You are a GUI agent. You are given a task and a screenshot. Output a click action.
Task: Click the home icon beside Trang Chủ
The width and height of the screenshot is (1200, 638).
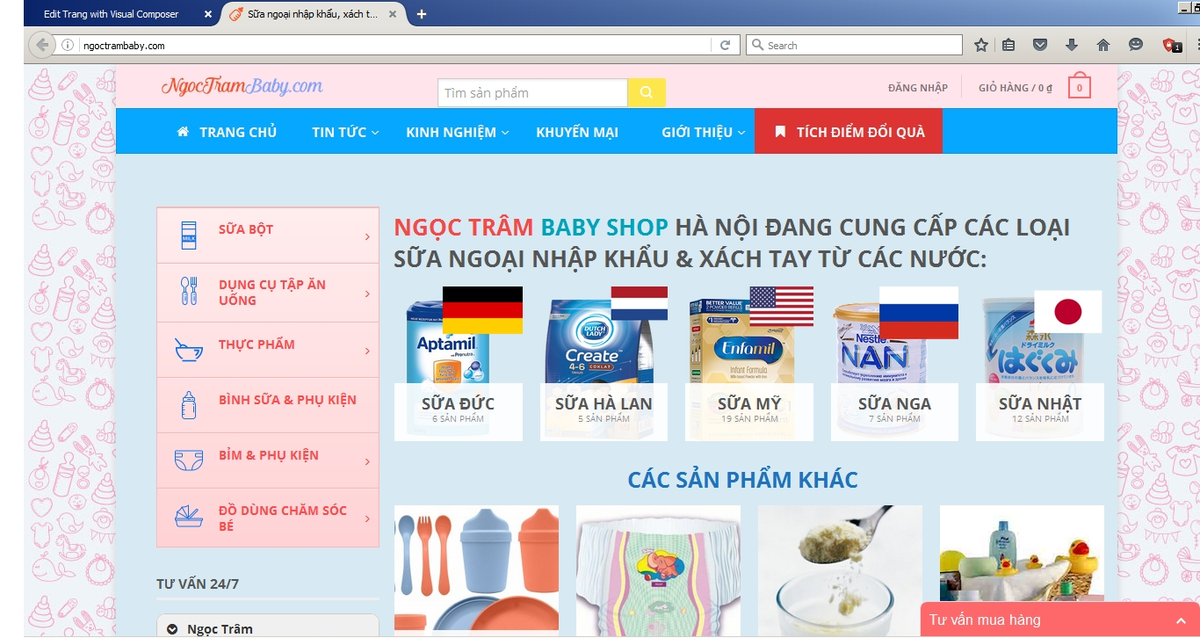point(183,132)
